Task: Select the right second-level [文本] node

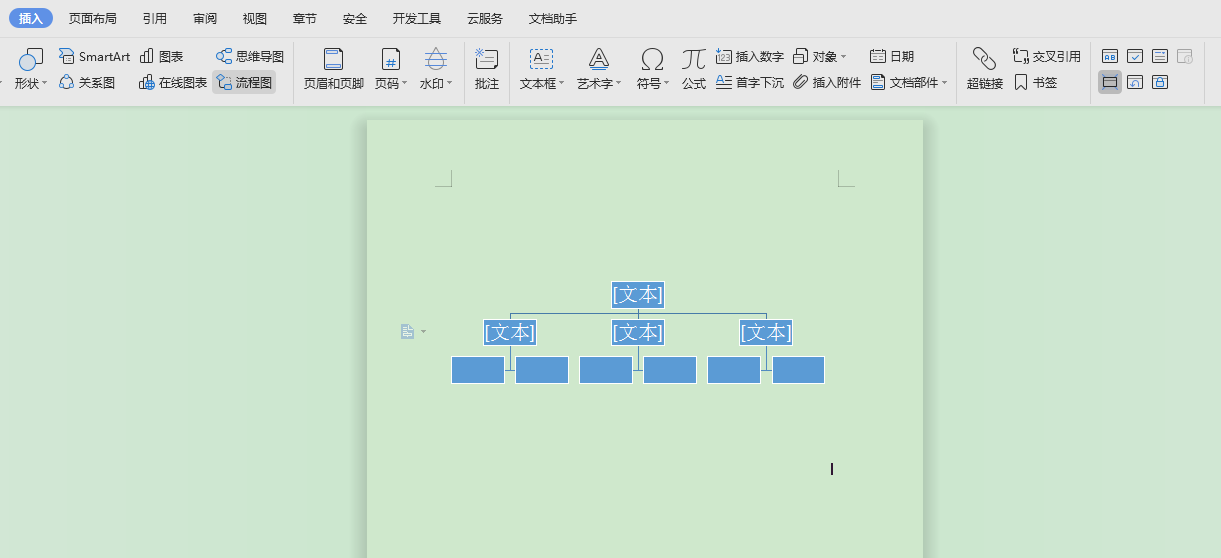Action: coord(766,332)
